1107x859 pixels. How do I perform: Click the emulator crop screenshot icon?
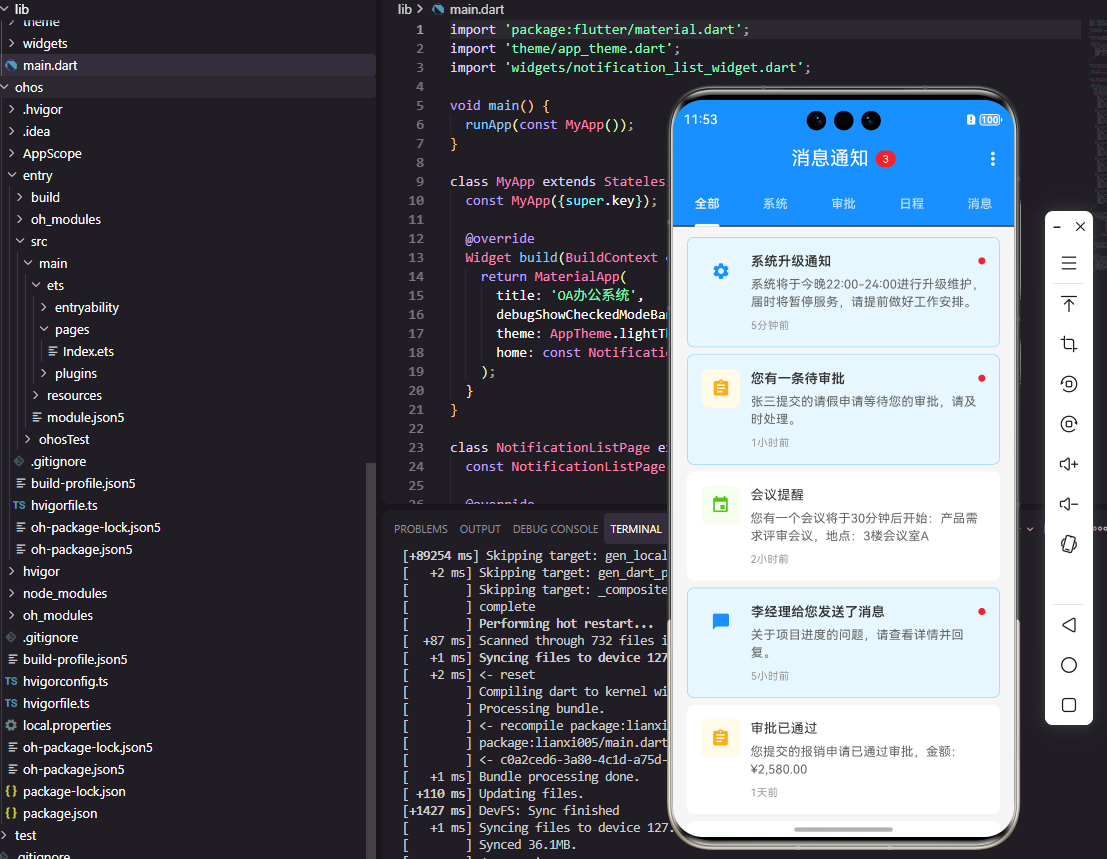[1069, 344]
